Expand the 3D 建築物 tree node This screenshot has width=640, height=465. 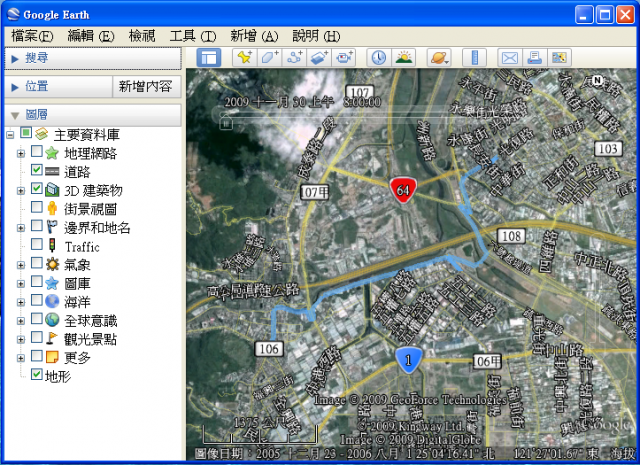[21, 191]
